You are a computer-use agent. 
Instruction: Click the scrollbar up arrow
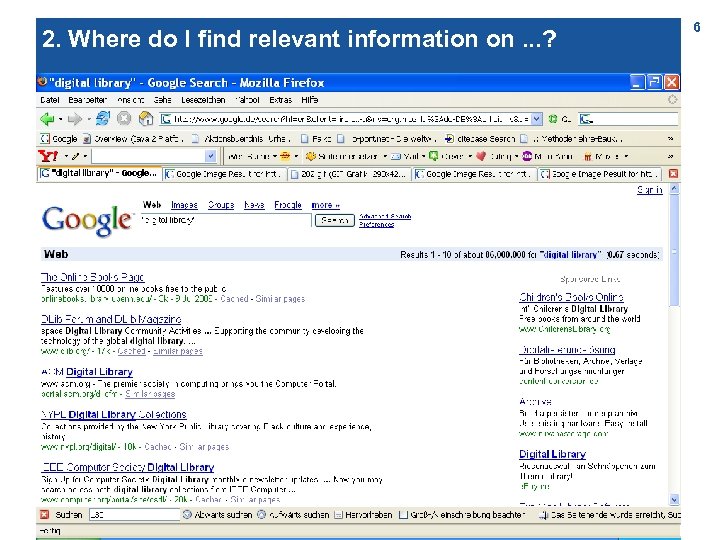(x=674, y=189)
